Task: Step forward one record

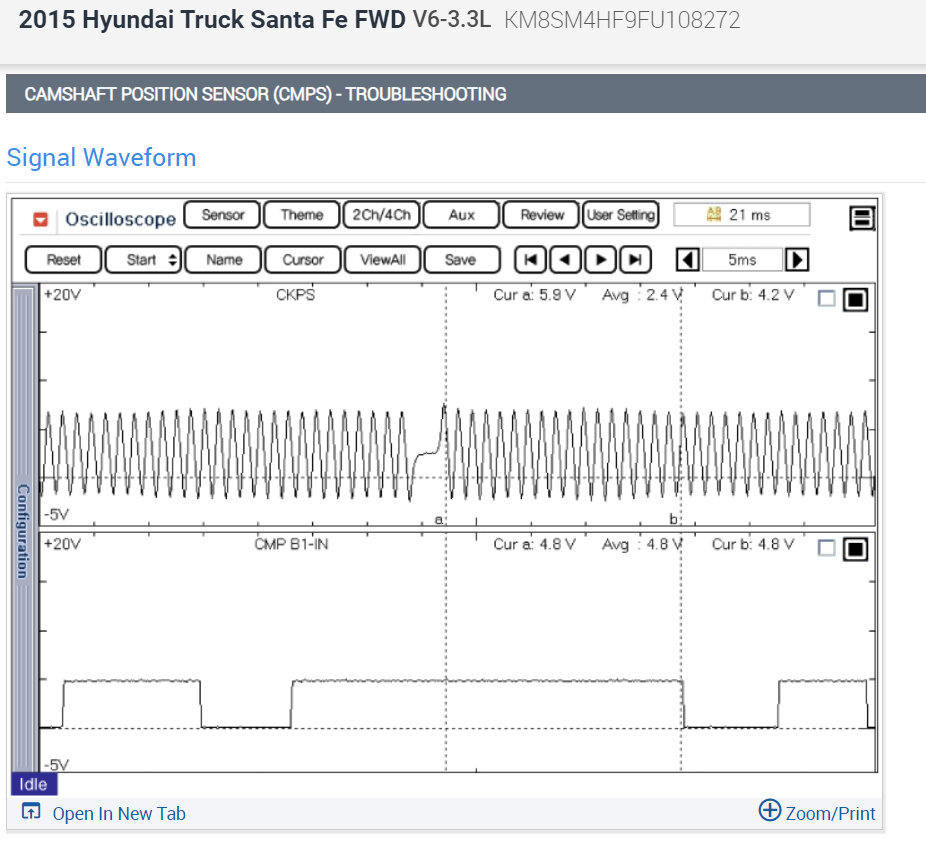Action: (601, 260)
